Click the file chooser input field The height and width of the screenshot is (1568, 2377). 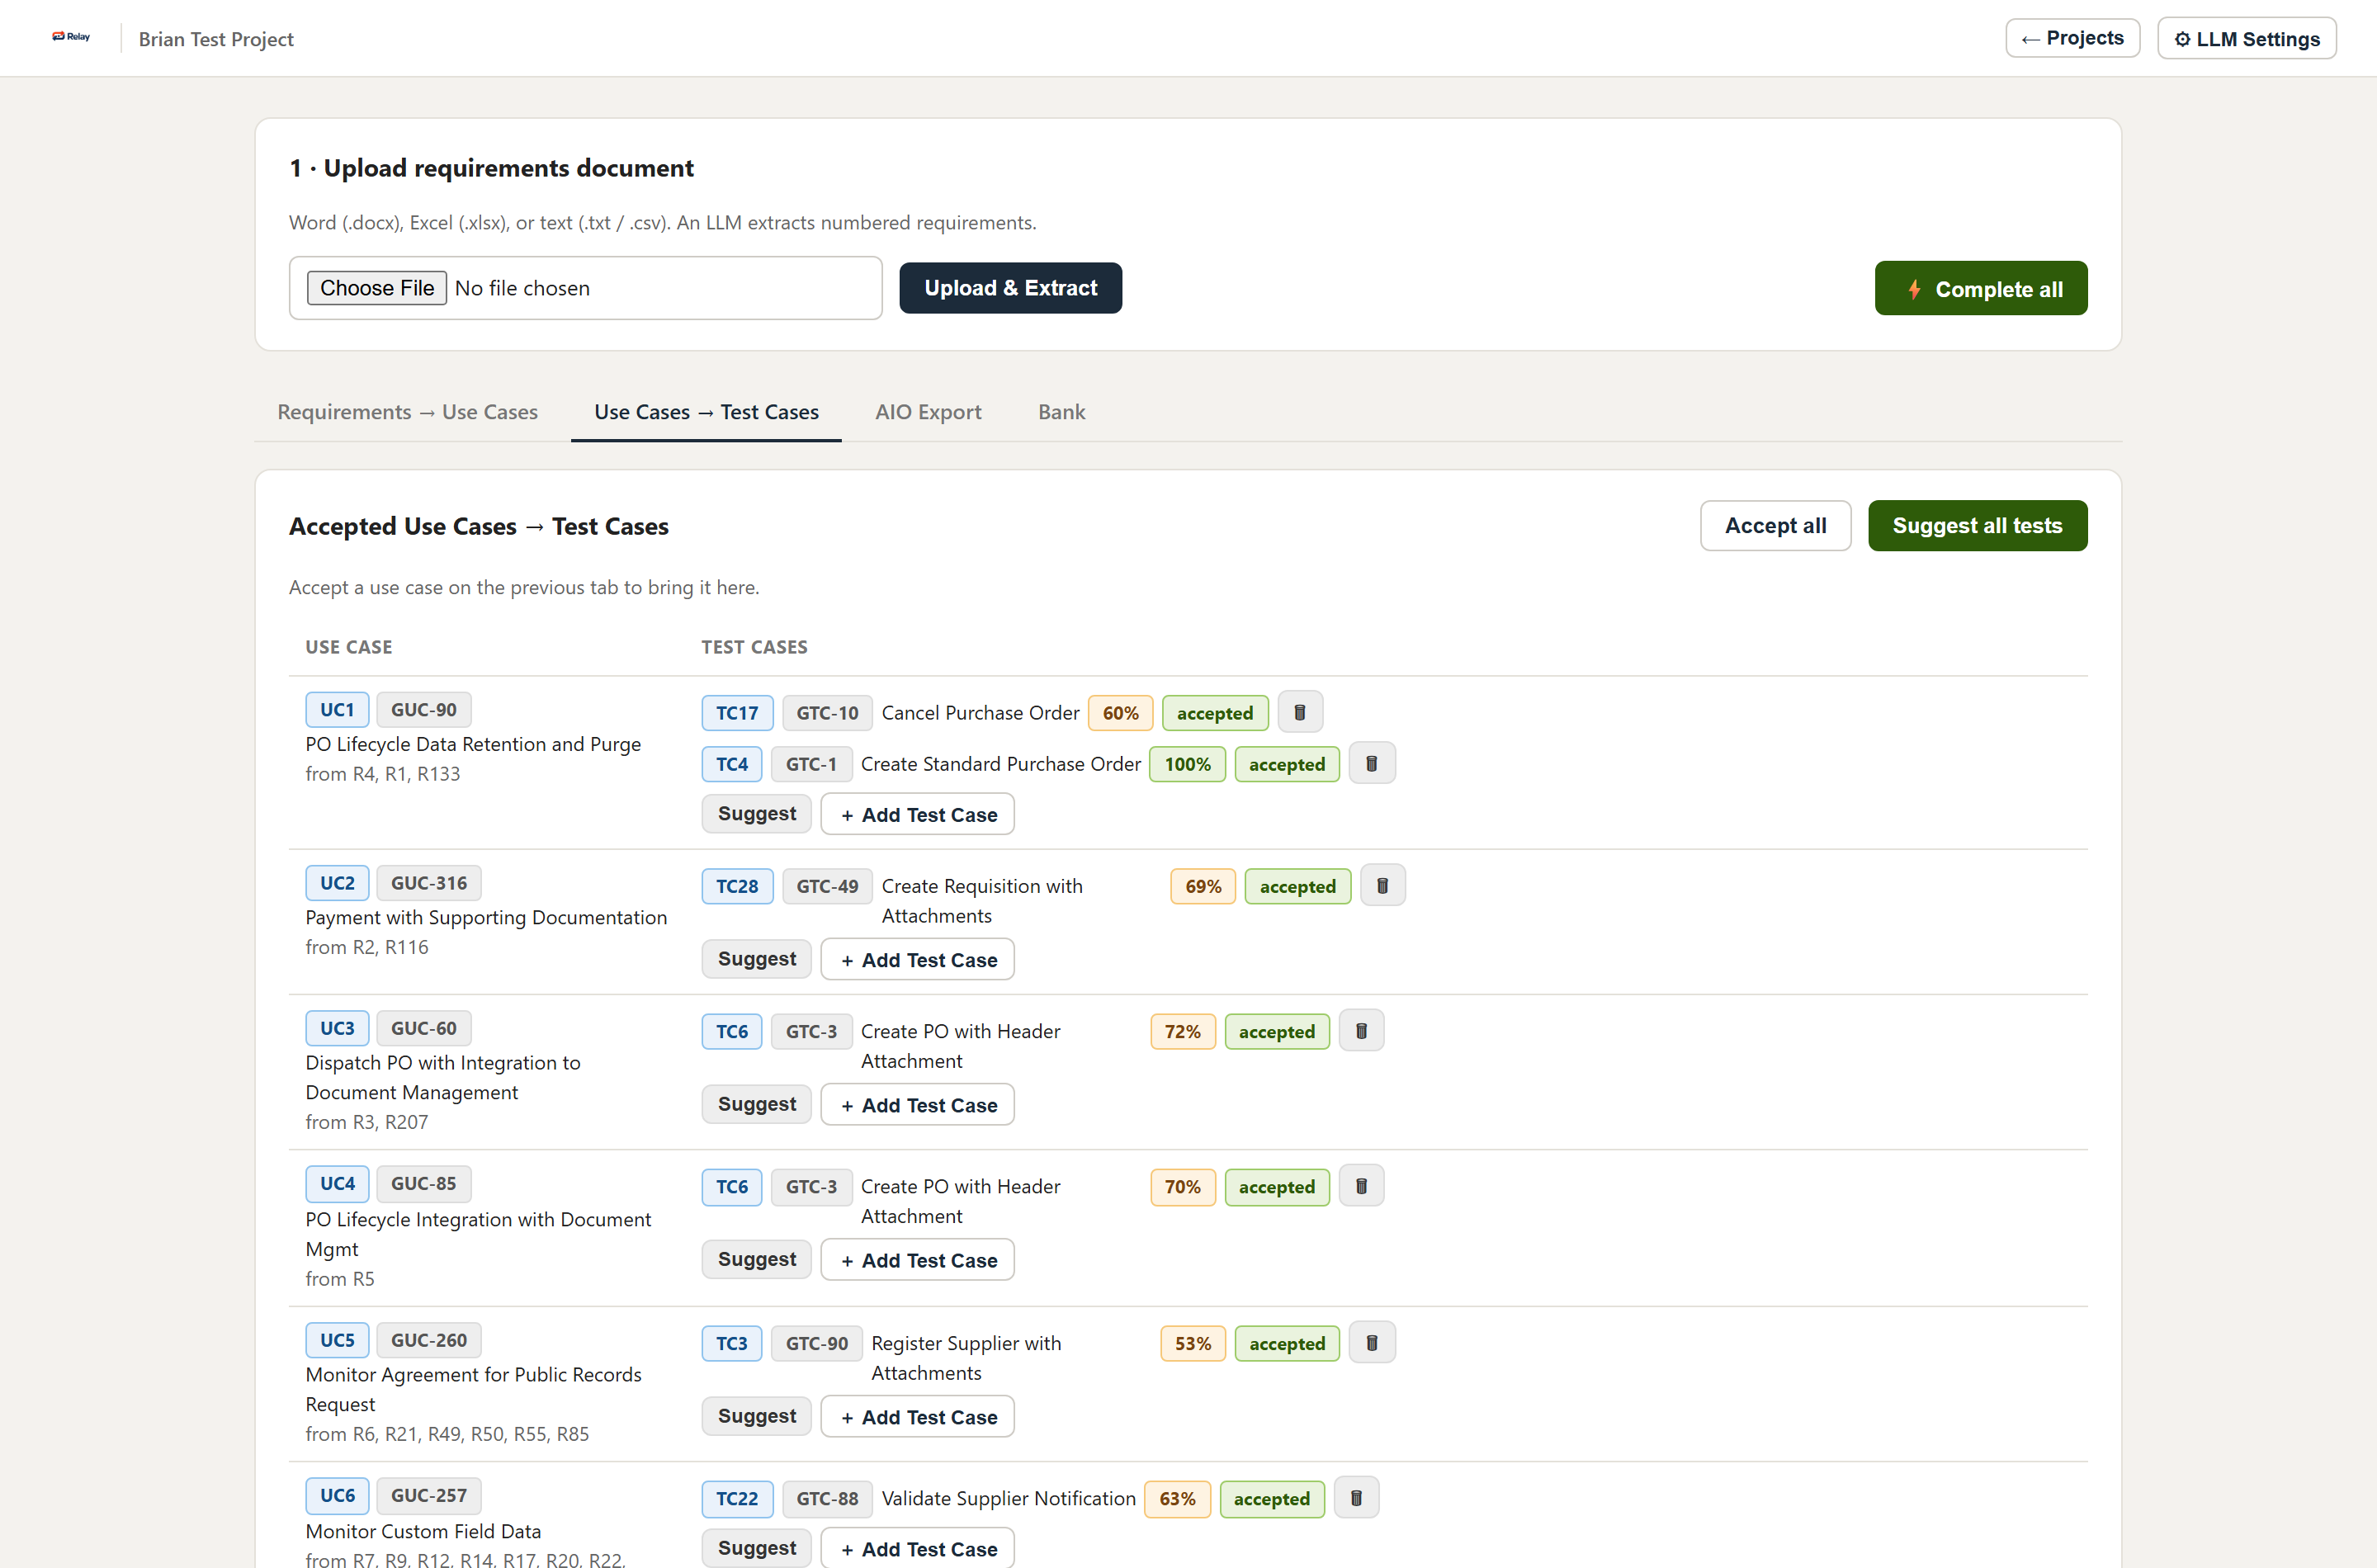click(x=585, y=288)
